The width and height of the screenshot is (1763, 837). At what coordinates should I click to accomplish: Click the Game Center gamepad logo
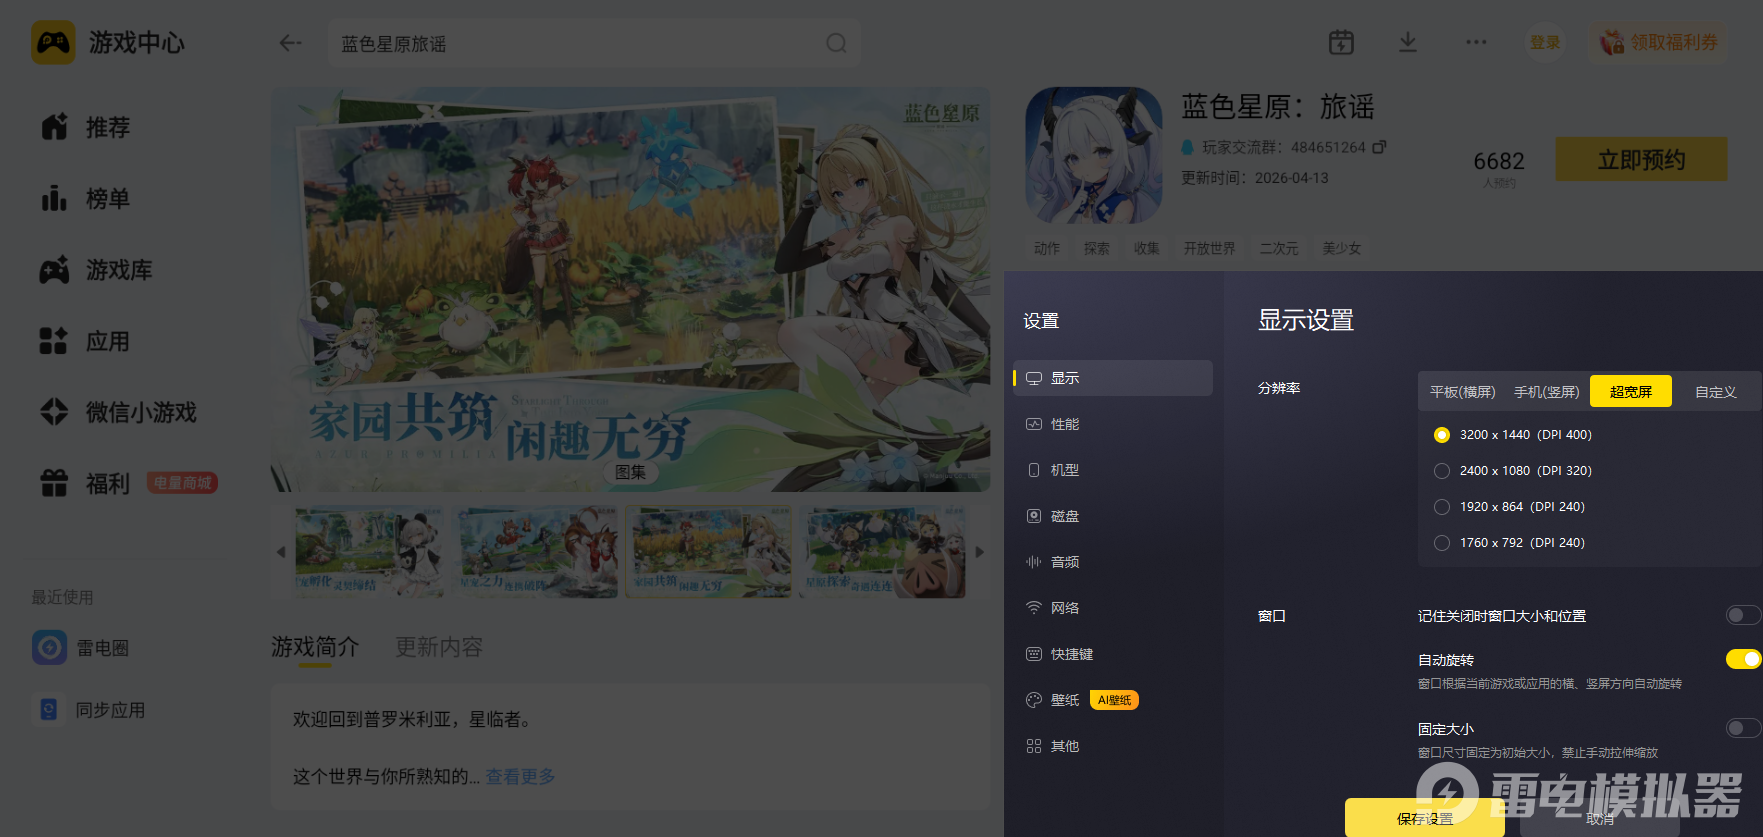click(53, 43)
